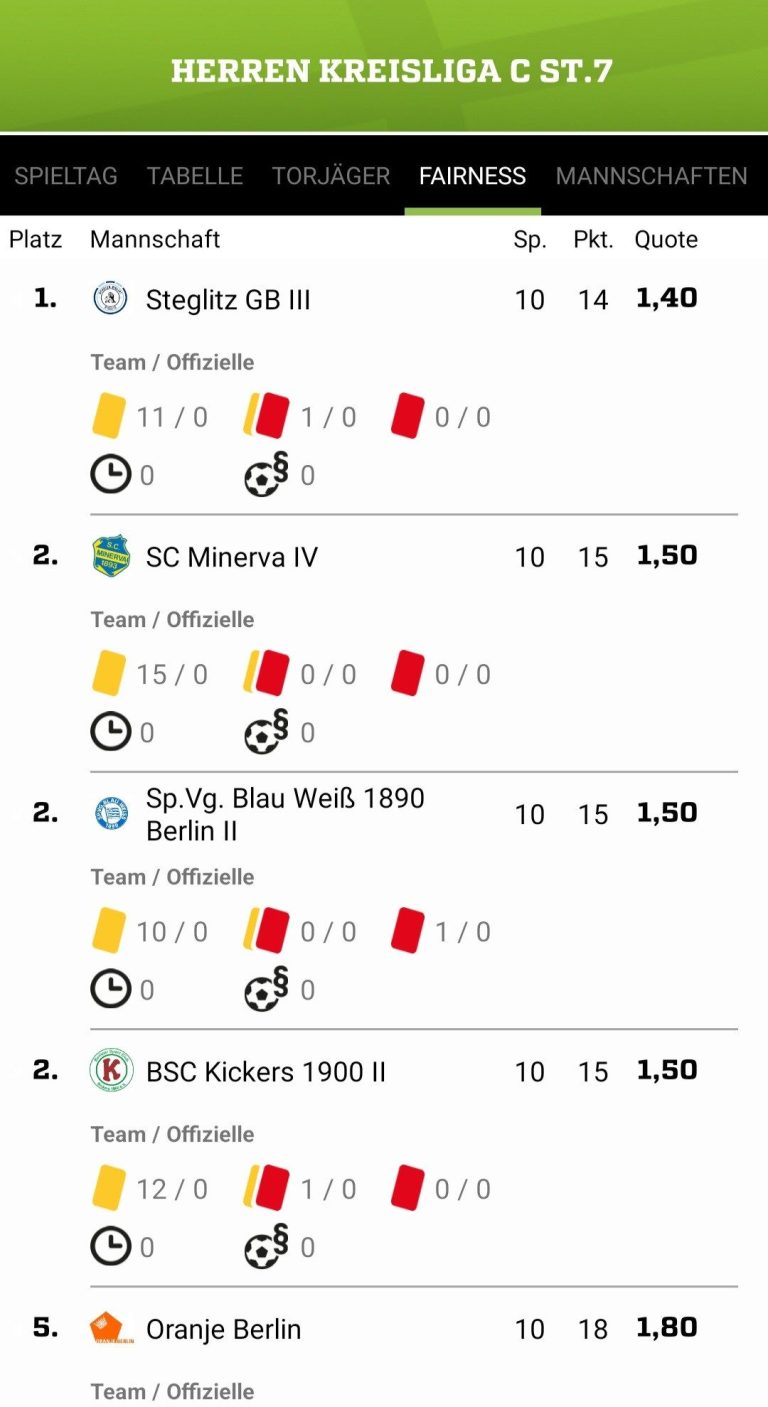
Task: Click the Oranje Berlin orange logo
Action: pyautogui.click(x=106, y=1328)
